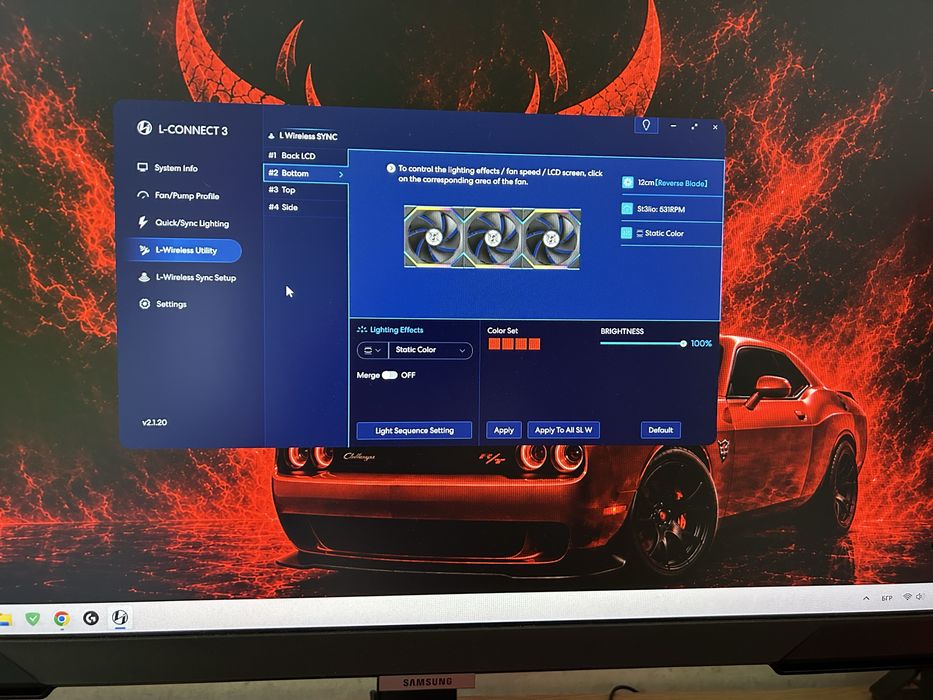This screenshot has height=700, width=933.
Task: Select L-Wireless Utility in the sidebar
Action: (183, 250)
